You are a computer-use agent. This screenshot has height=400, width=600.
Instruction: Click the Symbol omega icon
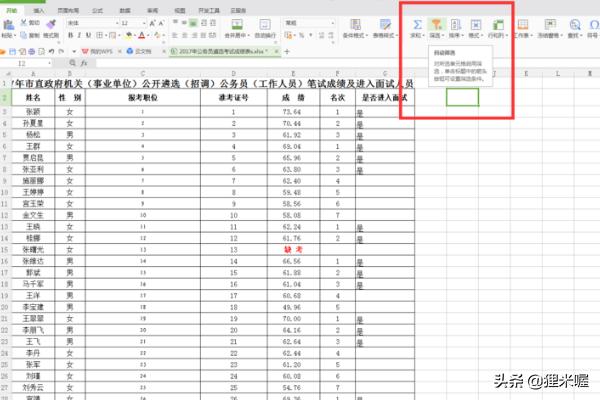coord(594,24)
